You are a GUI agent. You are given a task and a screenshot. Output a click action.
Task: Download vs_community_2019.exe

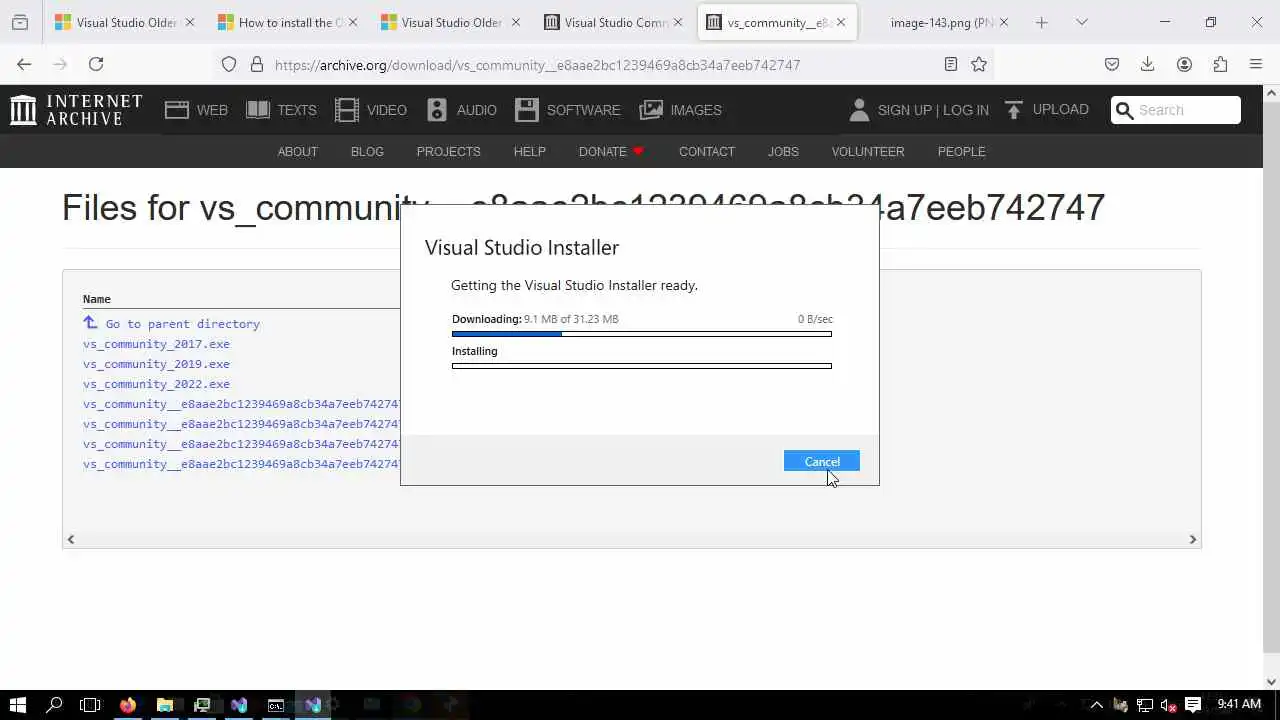(x=156, y=364)
